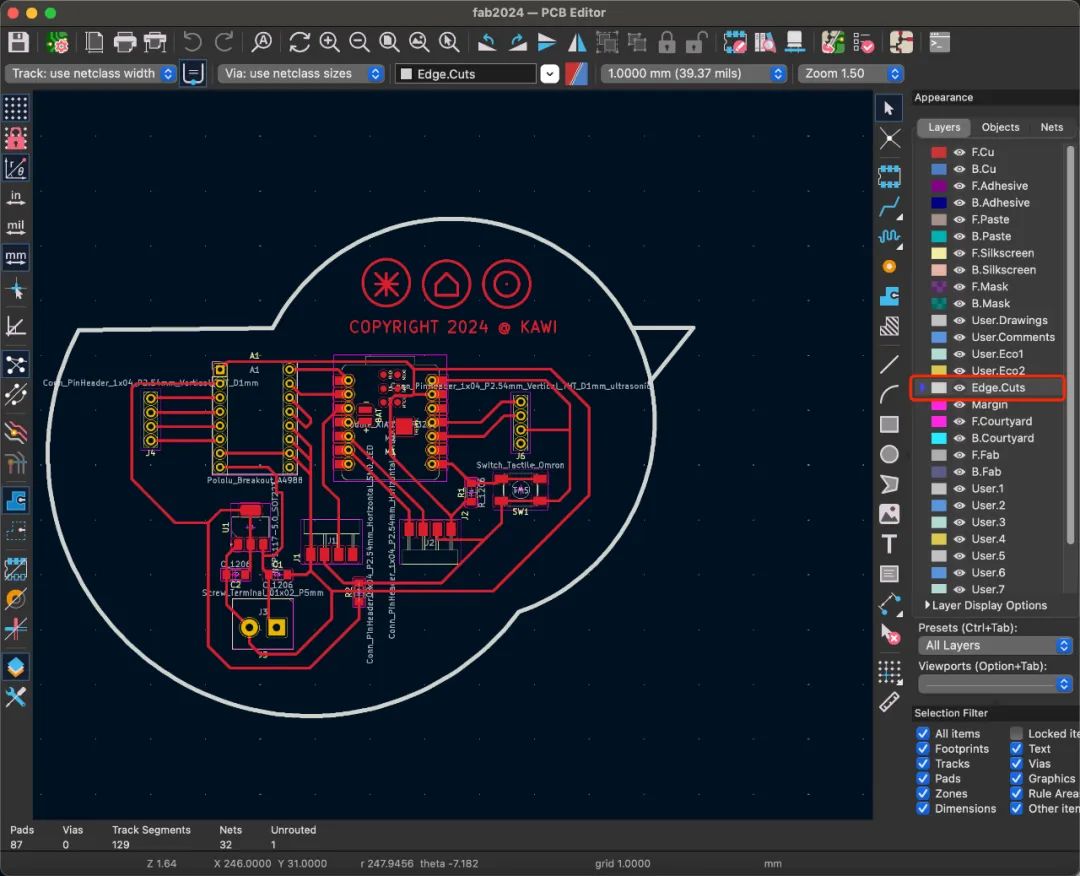
Task: Open grid size 1.0000 mm dropdown
Action: click(x=694, y=74)
